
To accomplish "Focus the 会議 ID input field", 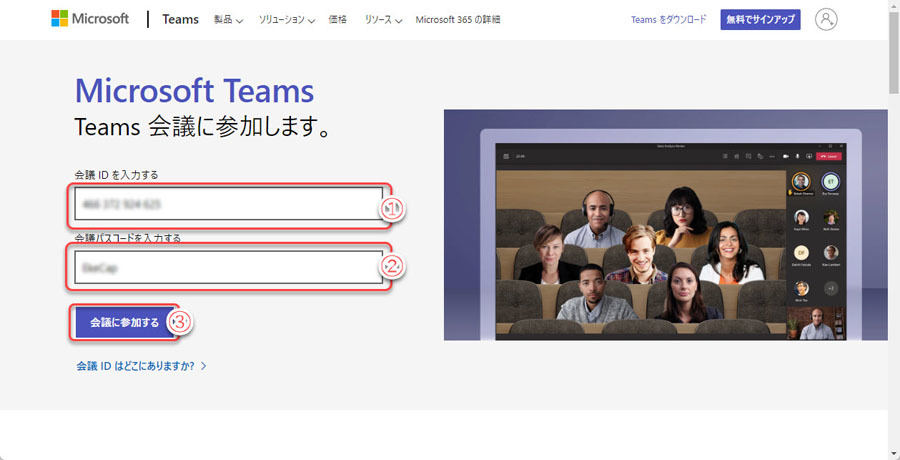I will [x=228, y=204].
